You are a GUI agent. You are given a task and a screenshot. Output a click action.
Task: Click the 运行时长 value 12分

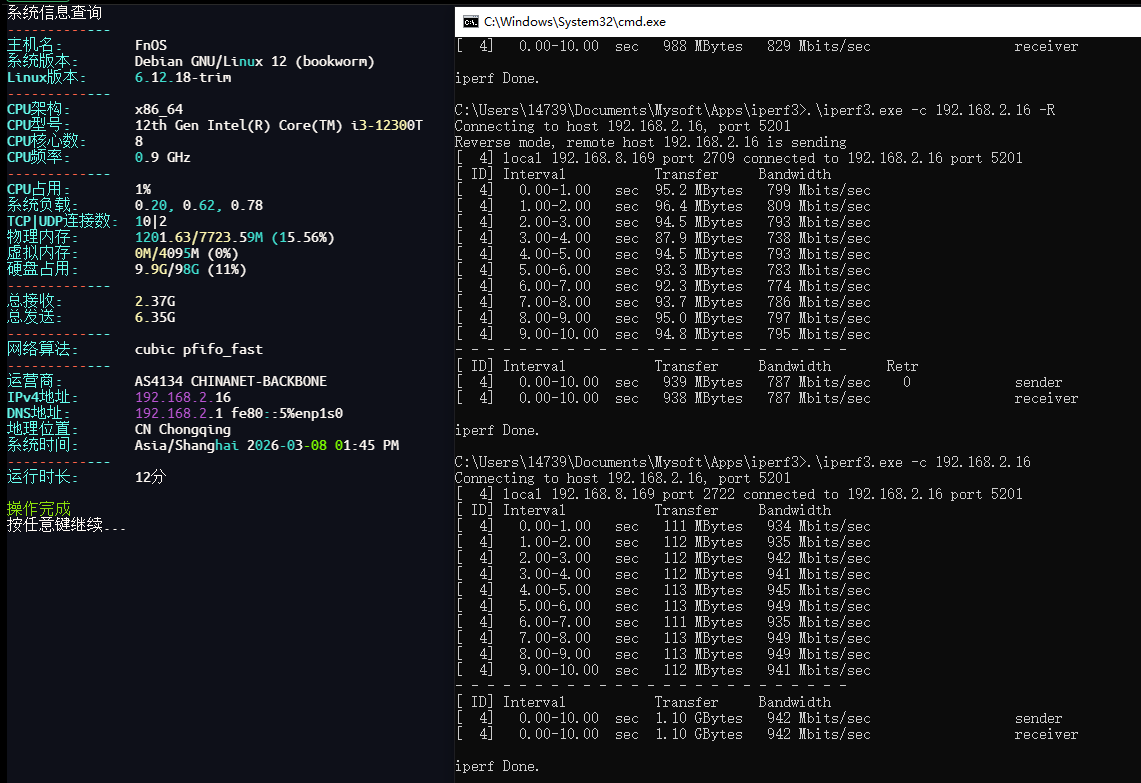click(150, 477)
